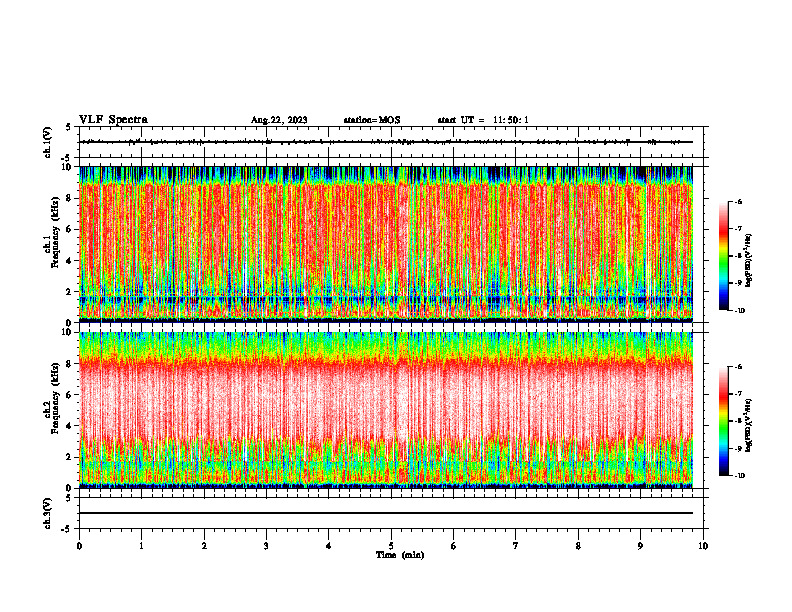Click the "VLF Spectra" plot title
The width and height of the screenshot is (792, 612).
[113, 120]
